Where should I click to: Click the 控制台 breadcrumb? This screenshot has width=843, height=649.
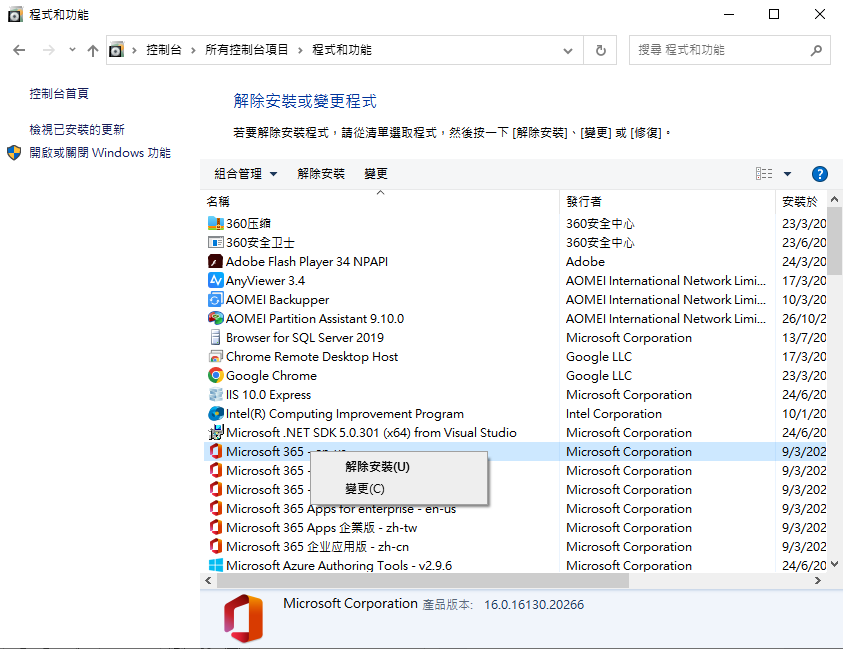(x=163, y=50)
